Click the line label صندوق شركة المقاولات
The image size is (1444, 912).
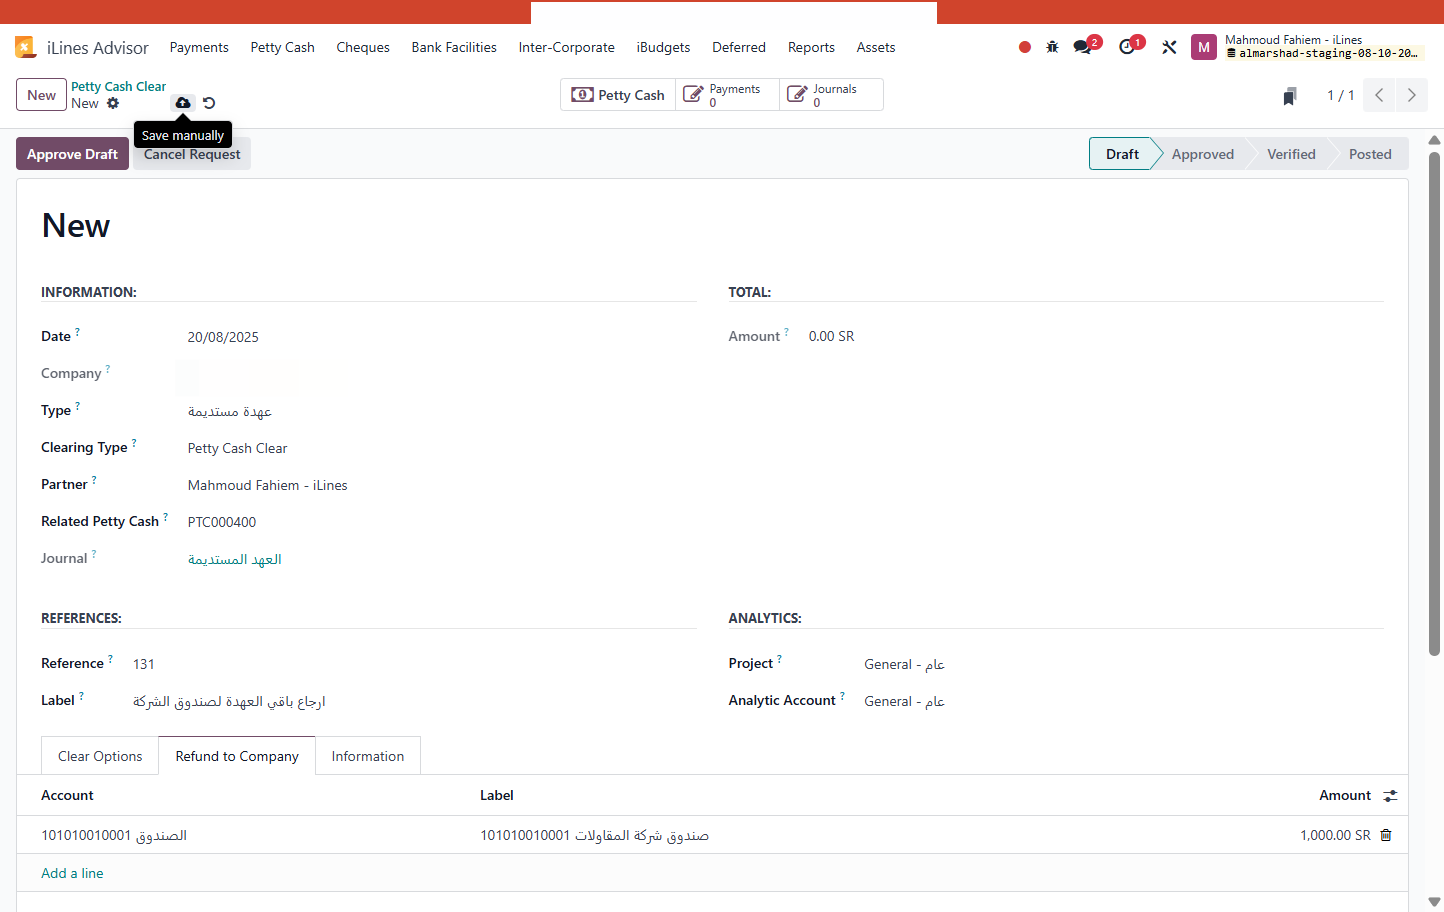(595, 835)
